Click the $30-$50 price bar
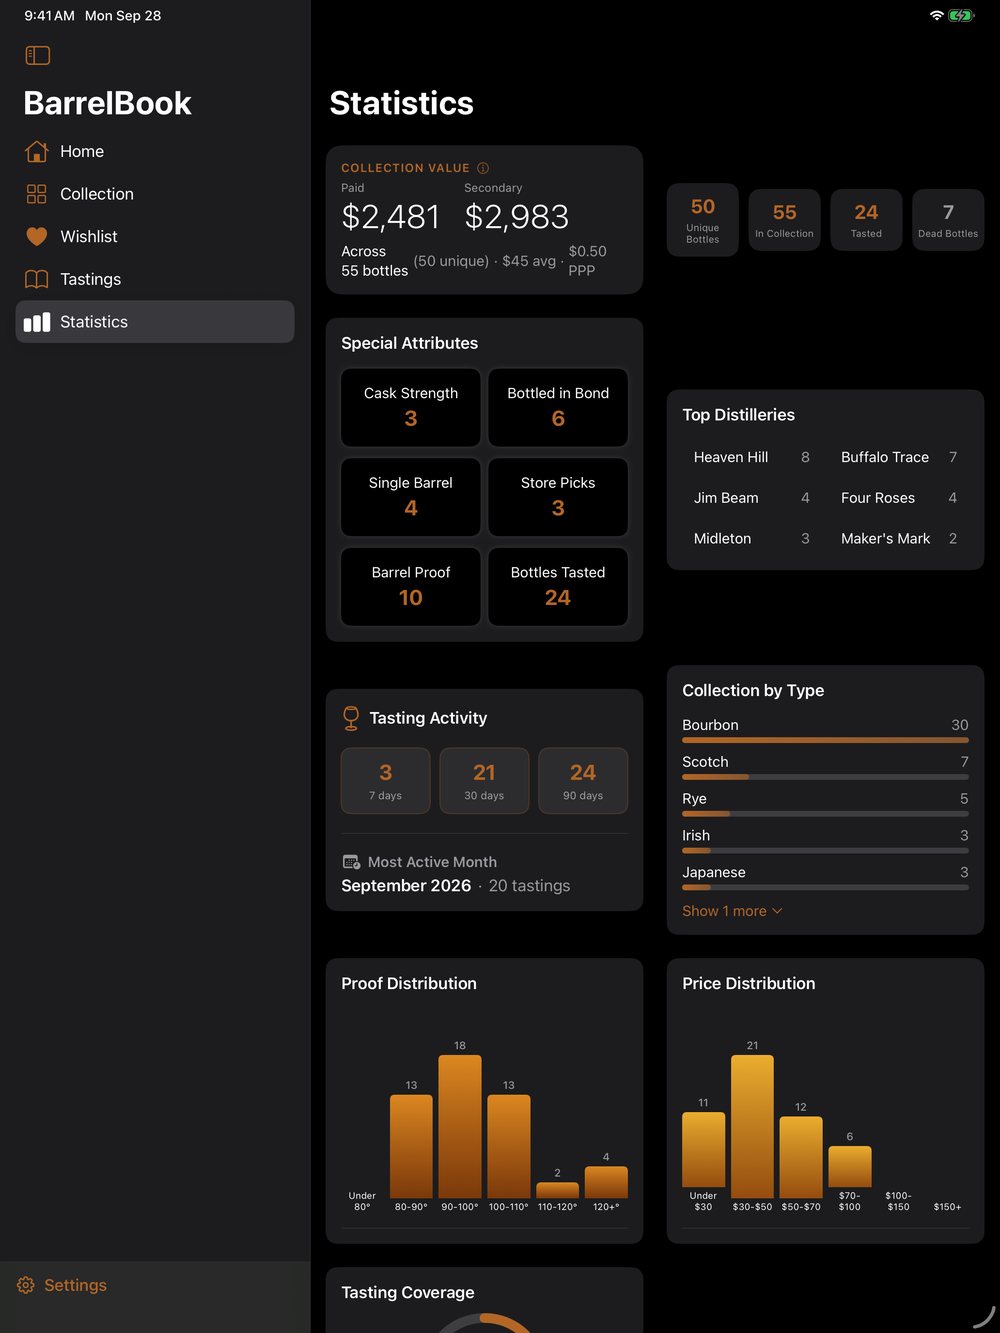This screenshot has width=1000, height=1333. tap(752, 1126)
